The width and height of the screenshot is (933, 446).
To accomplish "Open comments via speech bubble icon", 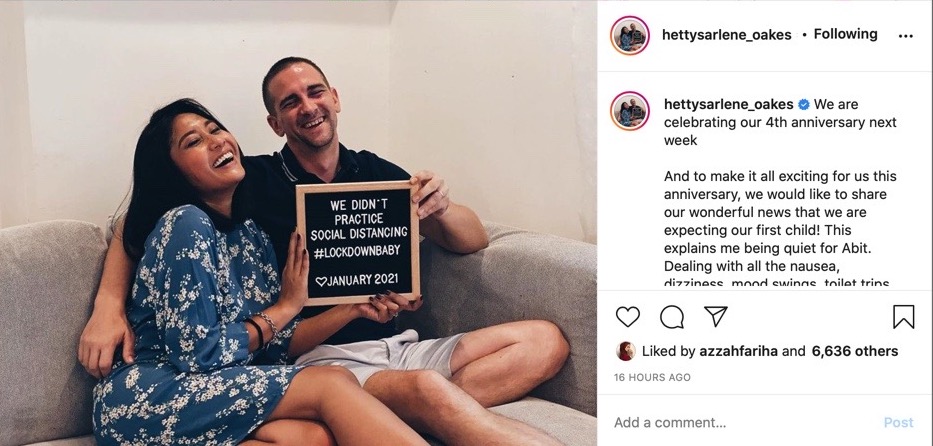I will [672, 317].
